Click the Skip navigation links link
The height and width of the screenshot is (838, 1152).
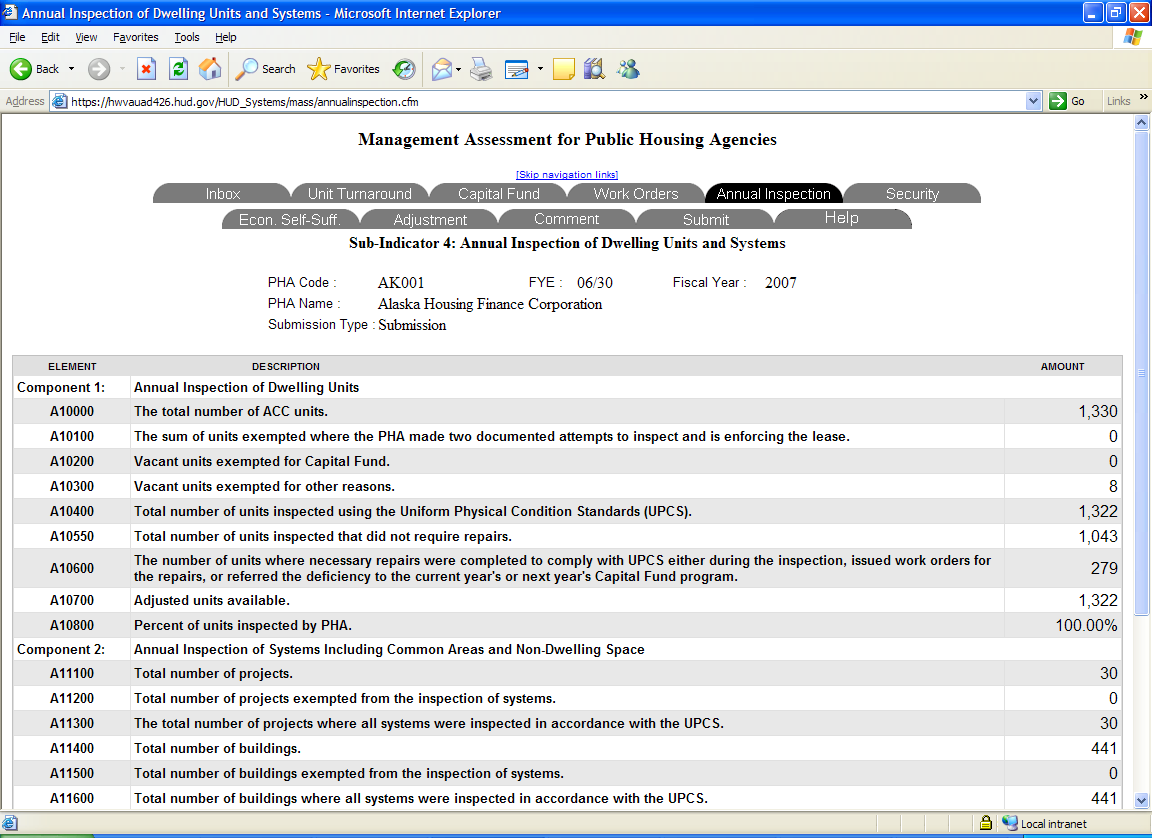point(567,175)
